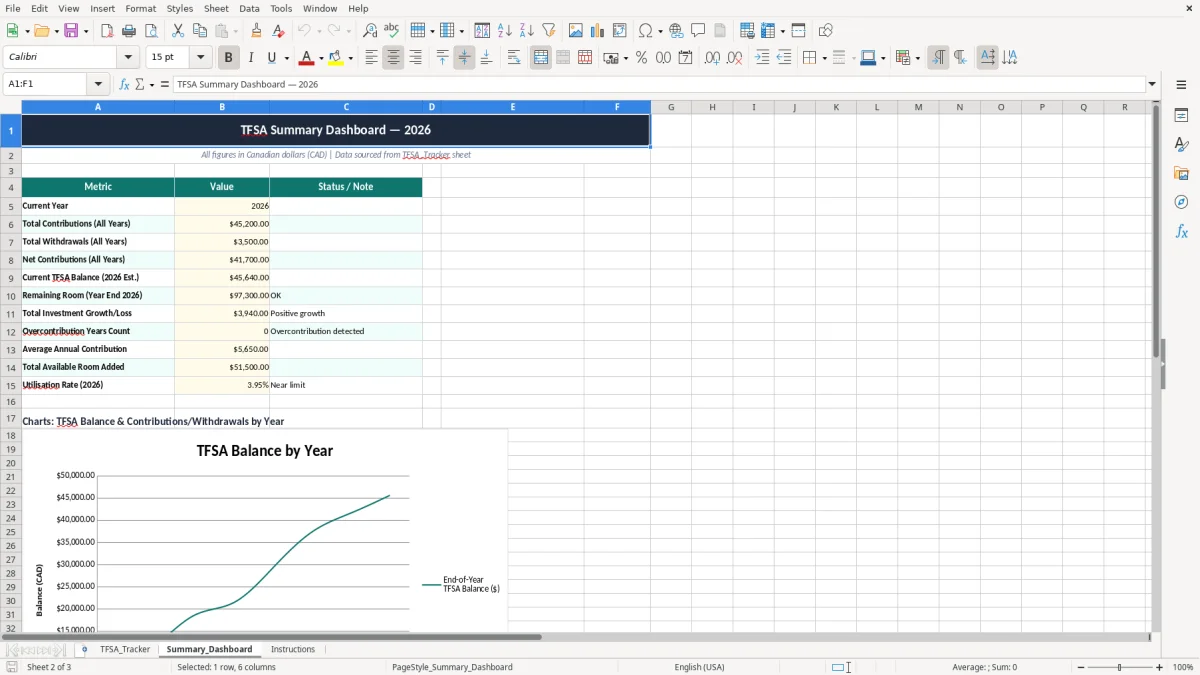Open the Function Wizard
This screenshot has height=675, width=1200.
pyautogui.click(x=125, y=84)
